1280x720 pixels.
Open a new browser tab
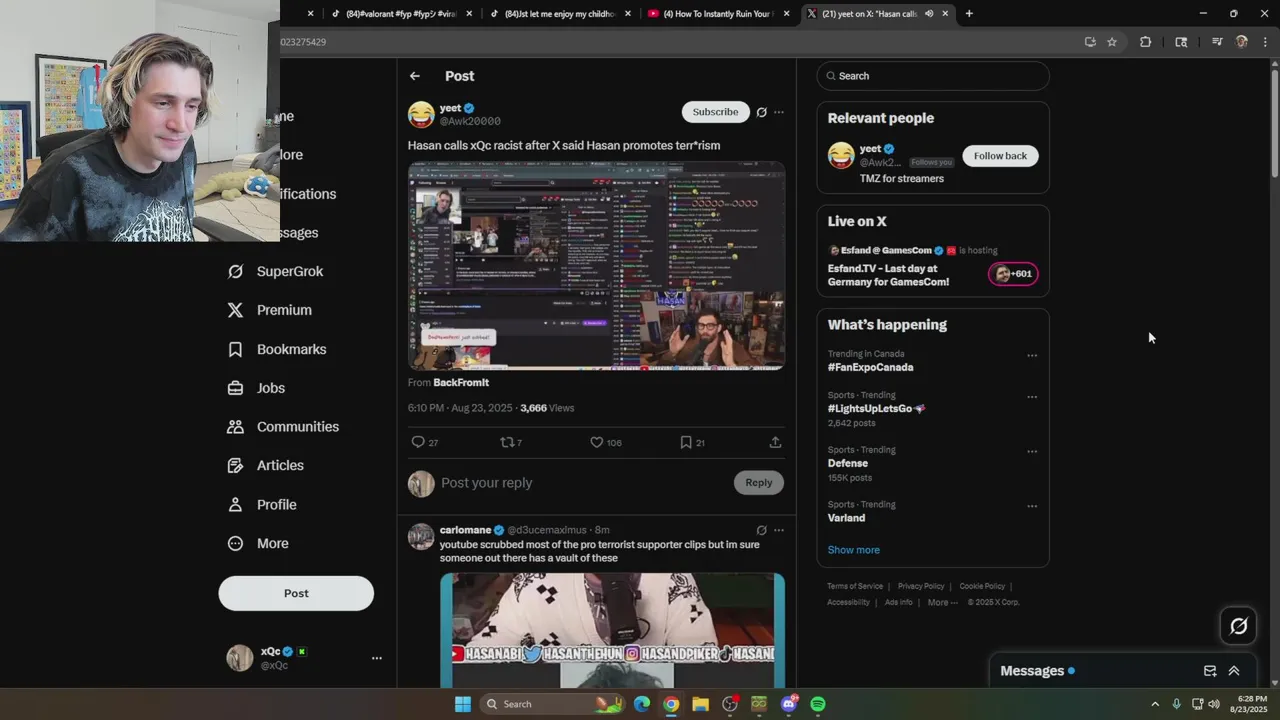click(969, 14)
